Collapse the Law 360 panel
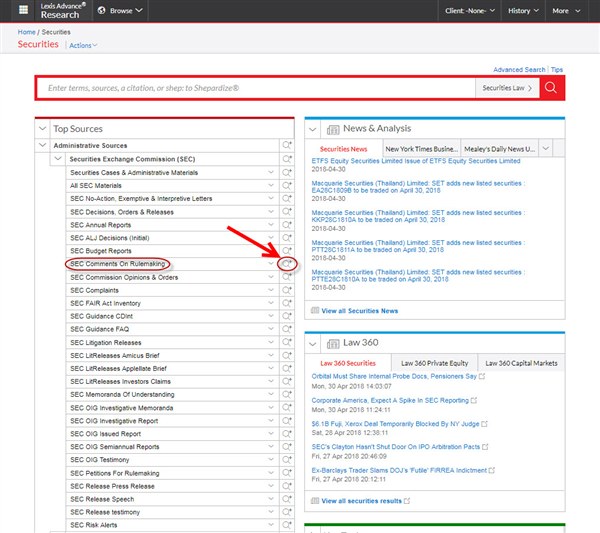This screenshot has width=600, height=533. point(313,344)
